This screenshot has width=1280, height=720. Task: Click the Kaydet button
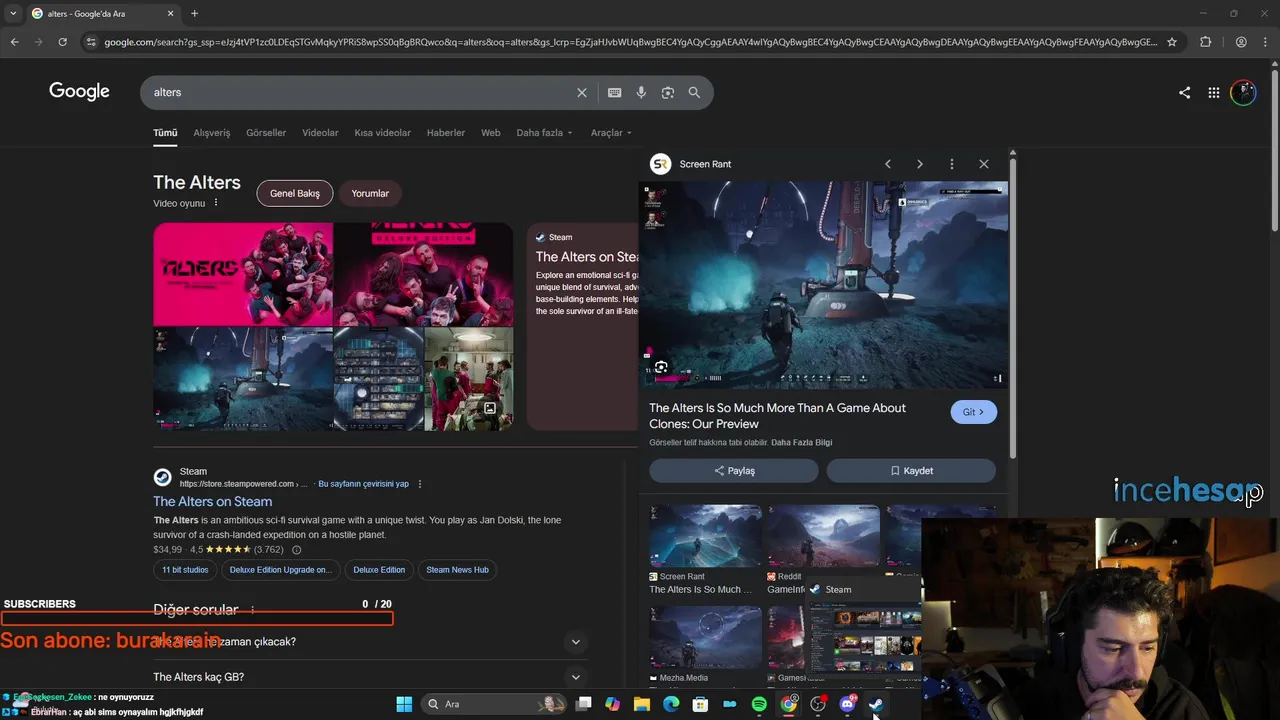[911, 471]
